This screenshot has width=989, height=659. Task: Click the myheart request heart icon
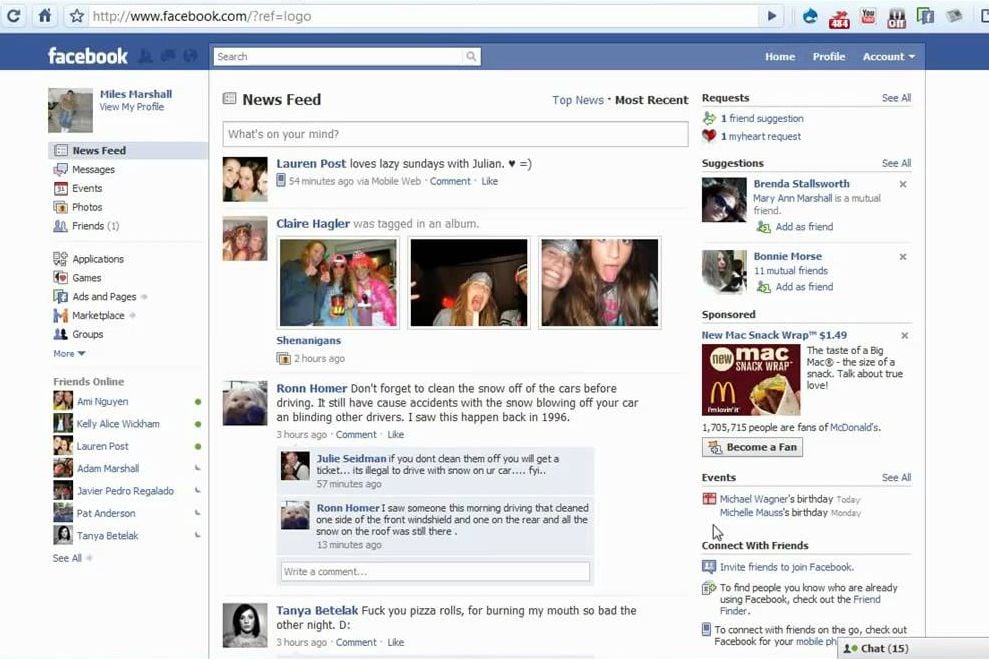(709, 136)
